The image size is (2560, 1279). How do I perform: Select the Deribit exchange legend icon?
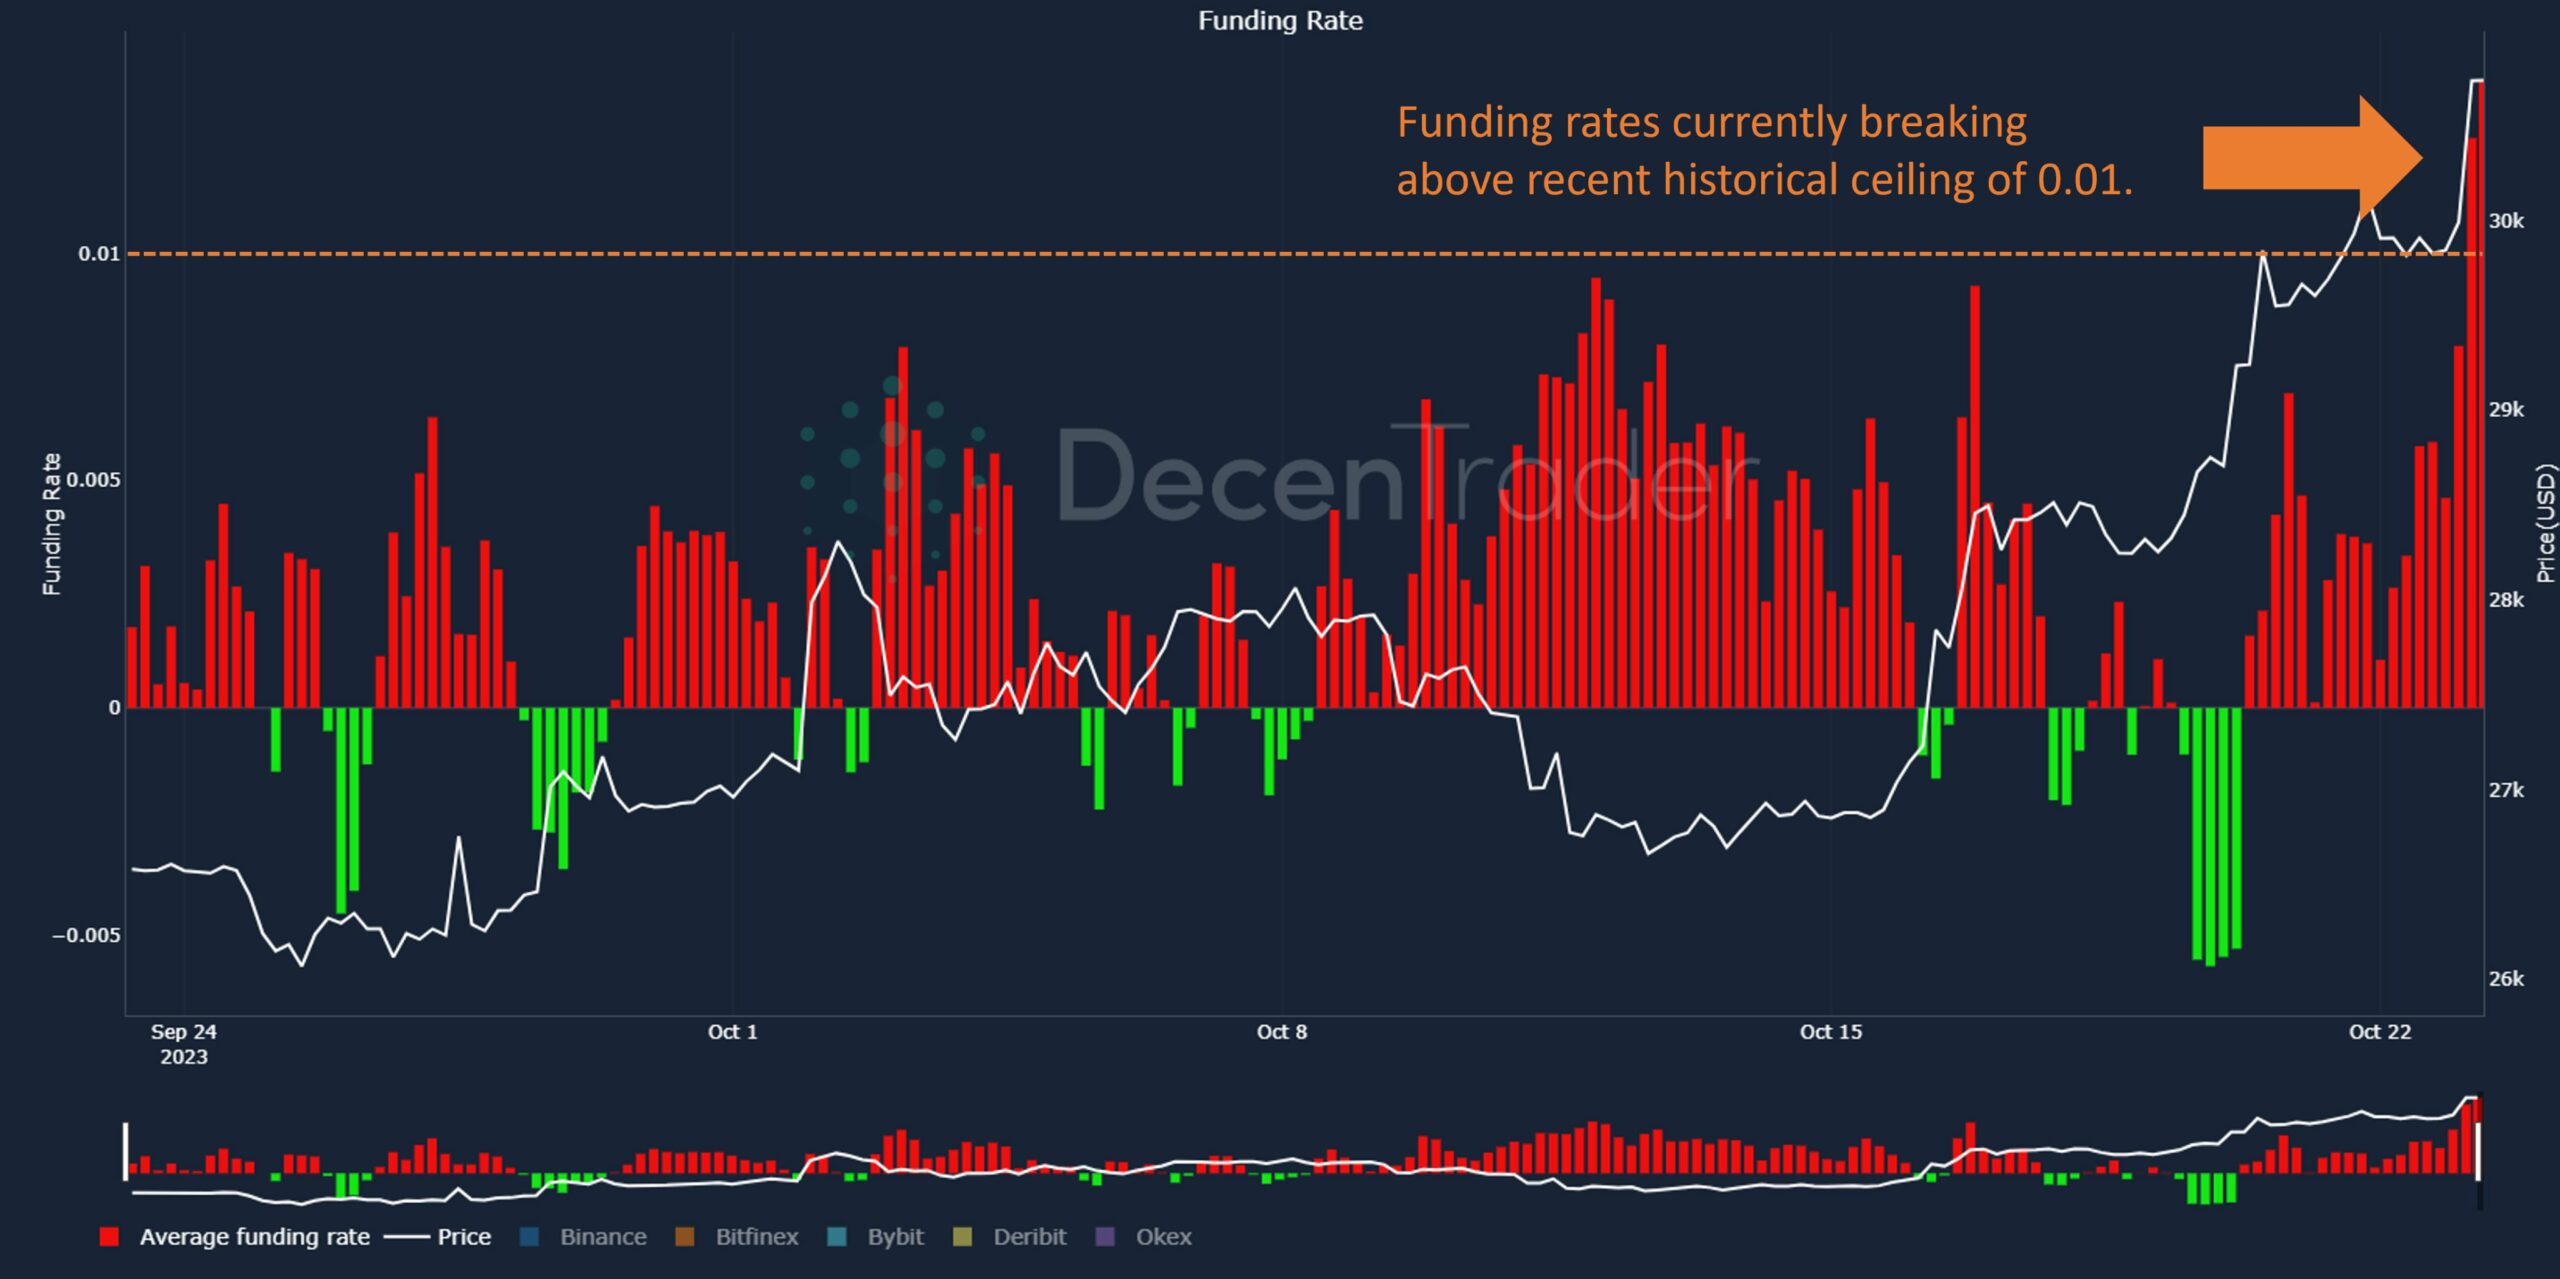(x=964, y=1237)
